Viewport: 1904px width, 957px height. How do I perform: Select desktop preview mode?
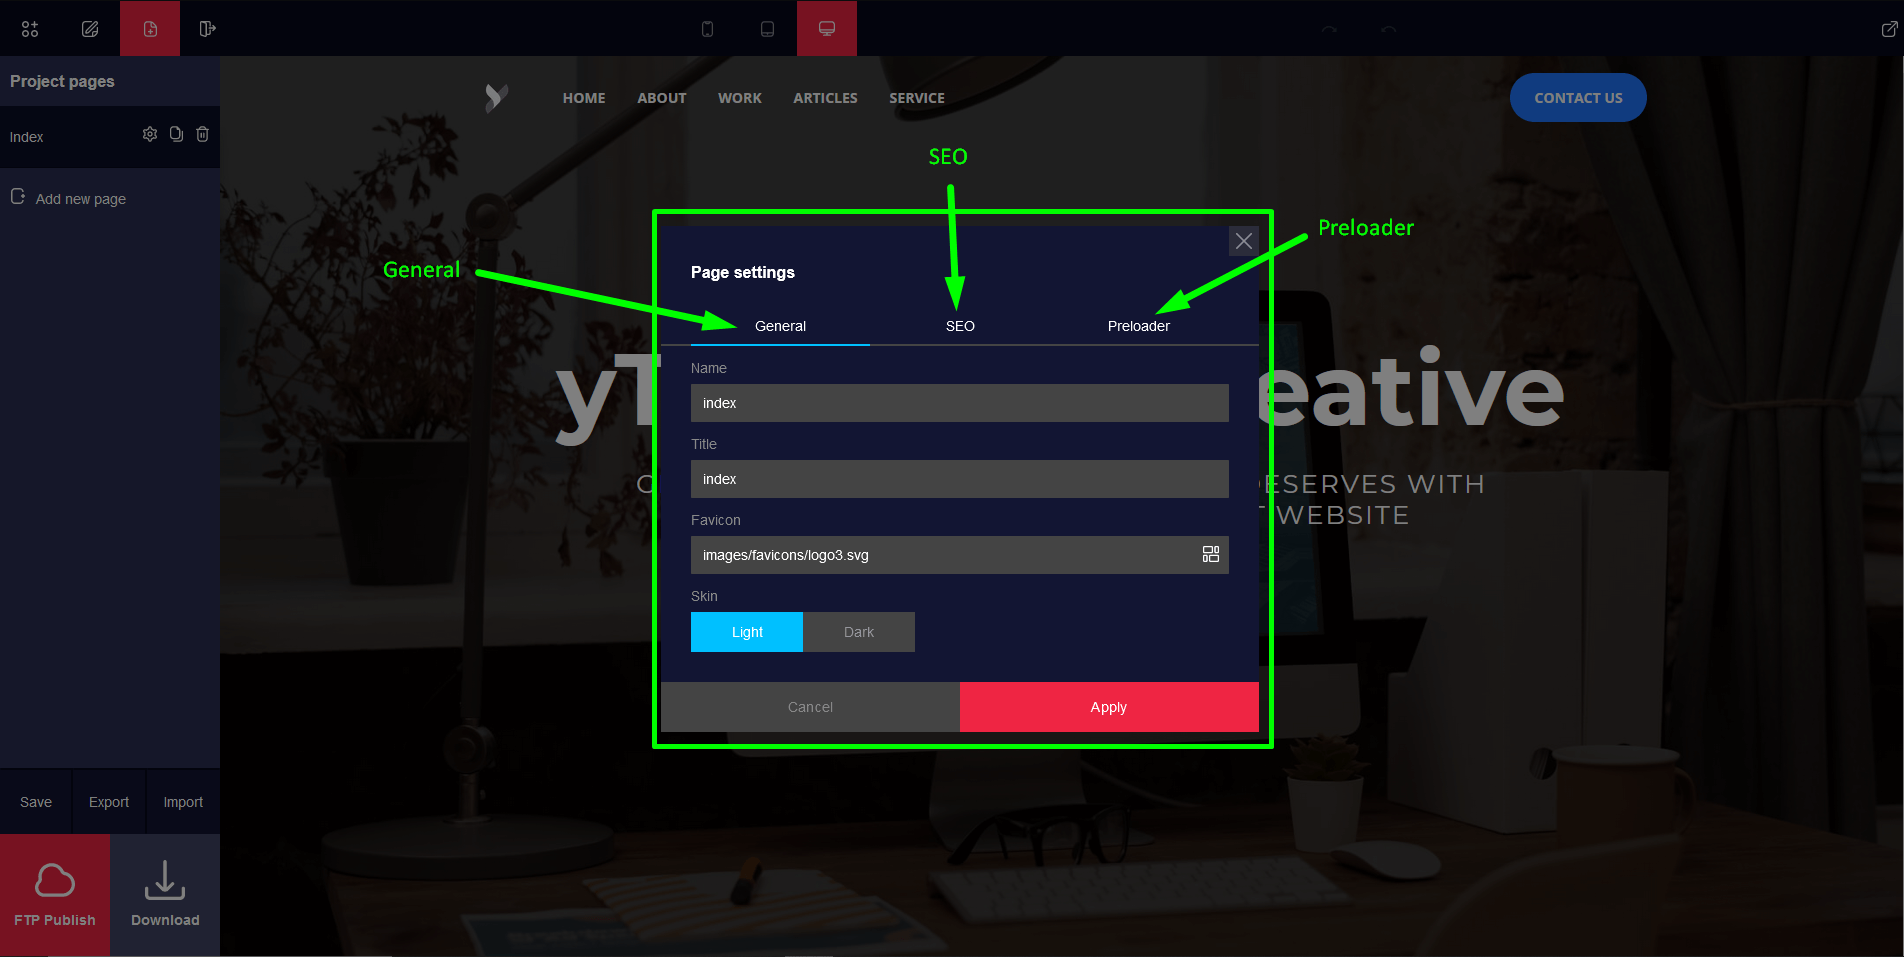coord(827,29)
